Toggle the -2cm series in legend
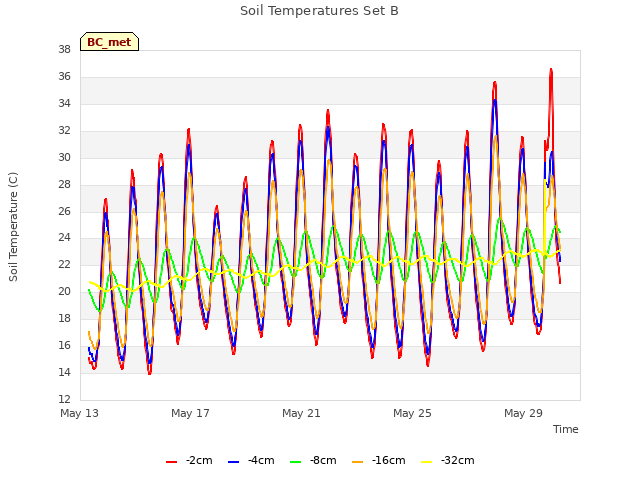The height and width of the screenshot is (480, 640). pos(189,461)
